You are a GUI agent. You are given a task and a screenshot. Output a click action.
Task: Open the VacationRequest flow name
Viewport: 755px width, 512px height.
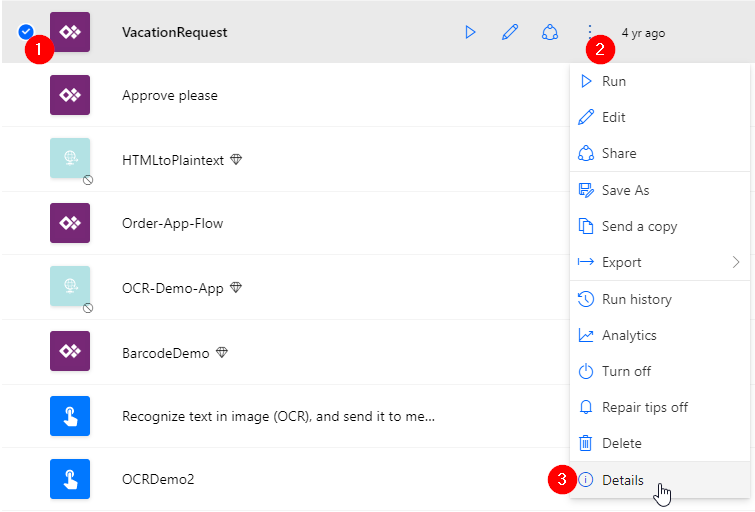click(x=174, y=32)
